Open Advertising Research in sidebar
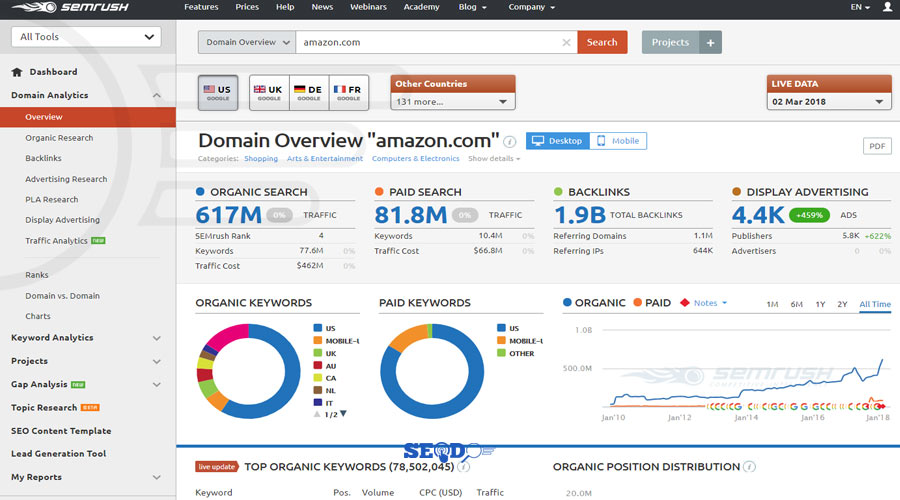 66,179
